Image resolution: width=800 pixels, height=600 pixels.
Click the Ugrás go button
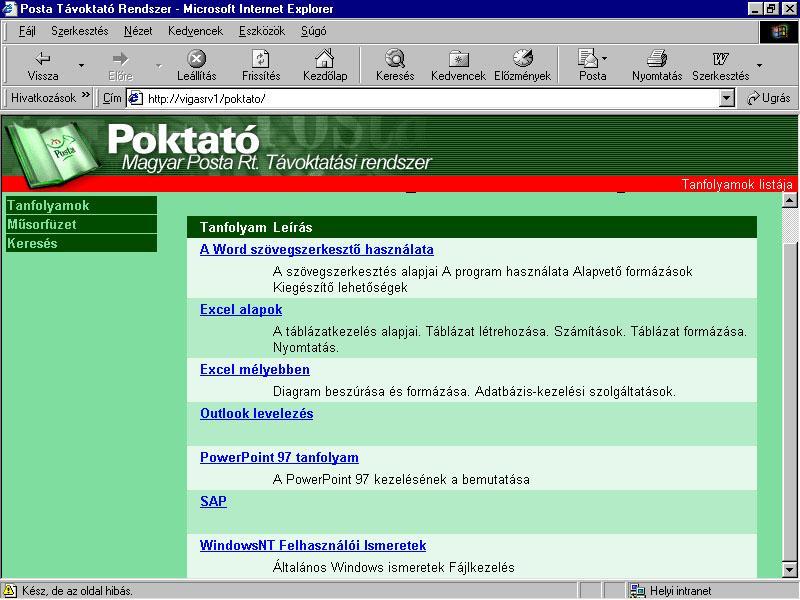coord(768,98)
